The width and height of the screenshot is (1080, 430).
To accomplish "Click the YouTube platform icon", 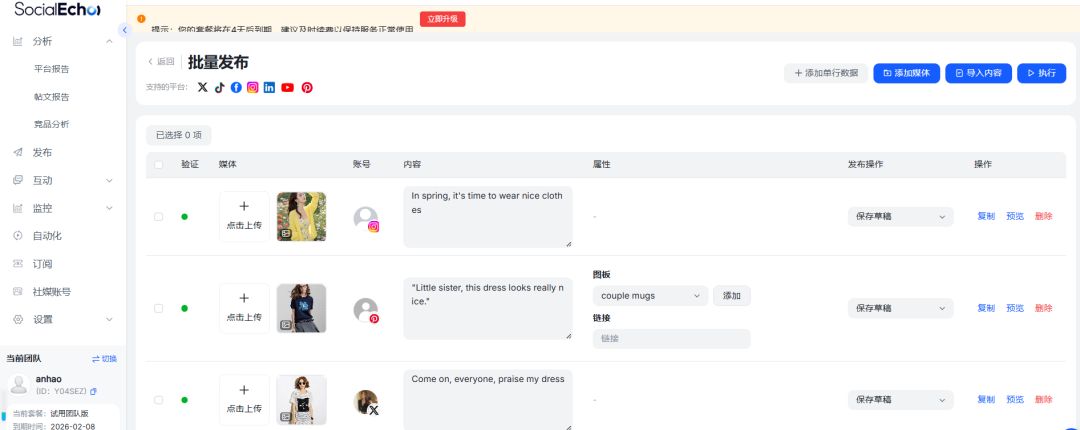I will (x=287, y=88).
